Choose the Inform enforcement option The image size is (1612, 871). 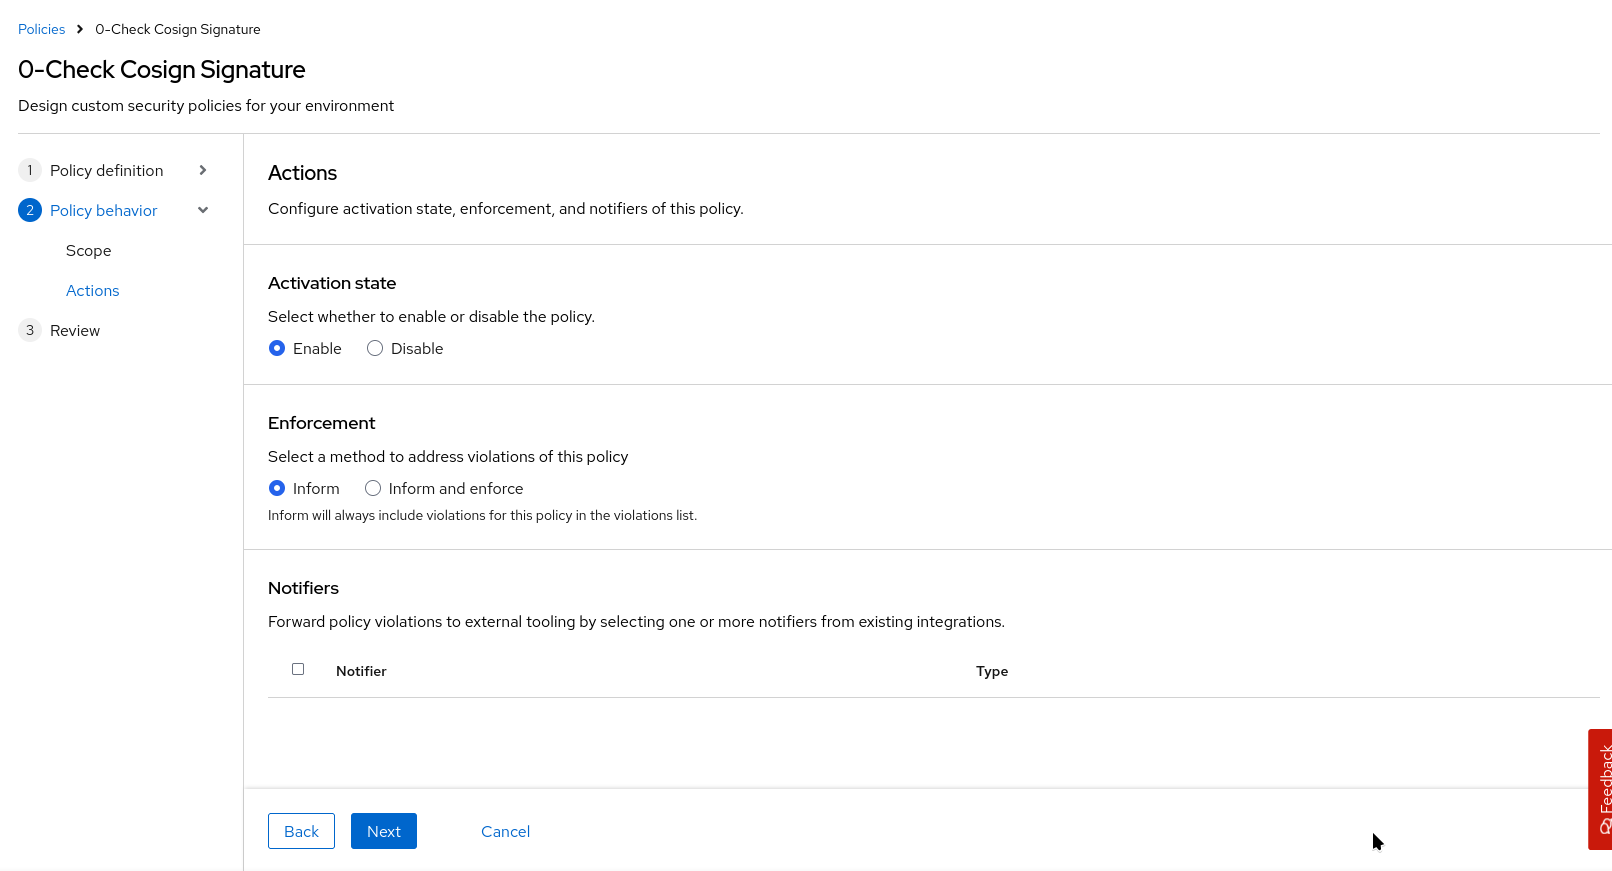click(277, 488)
